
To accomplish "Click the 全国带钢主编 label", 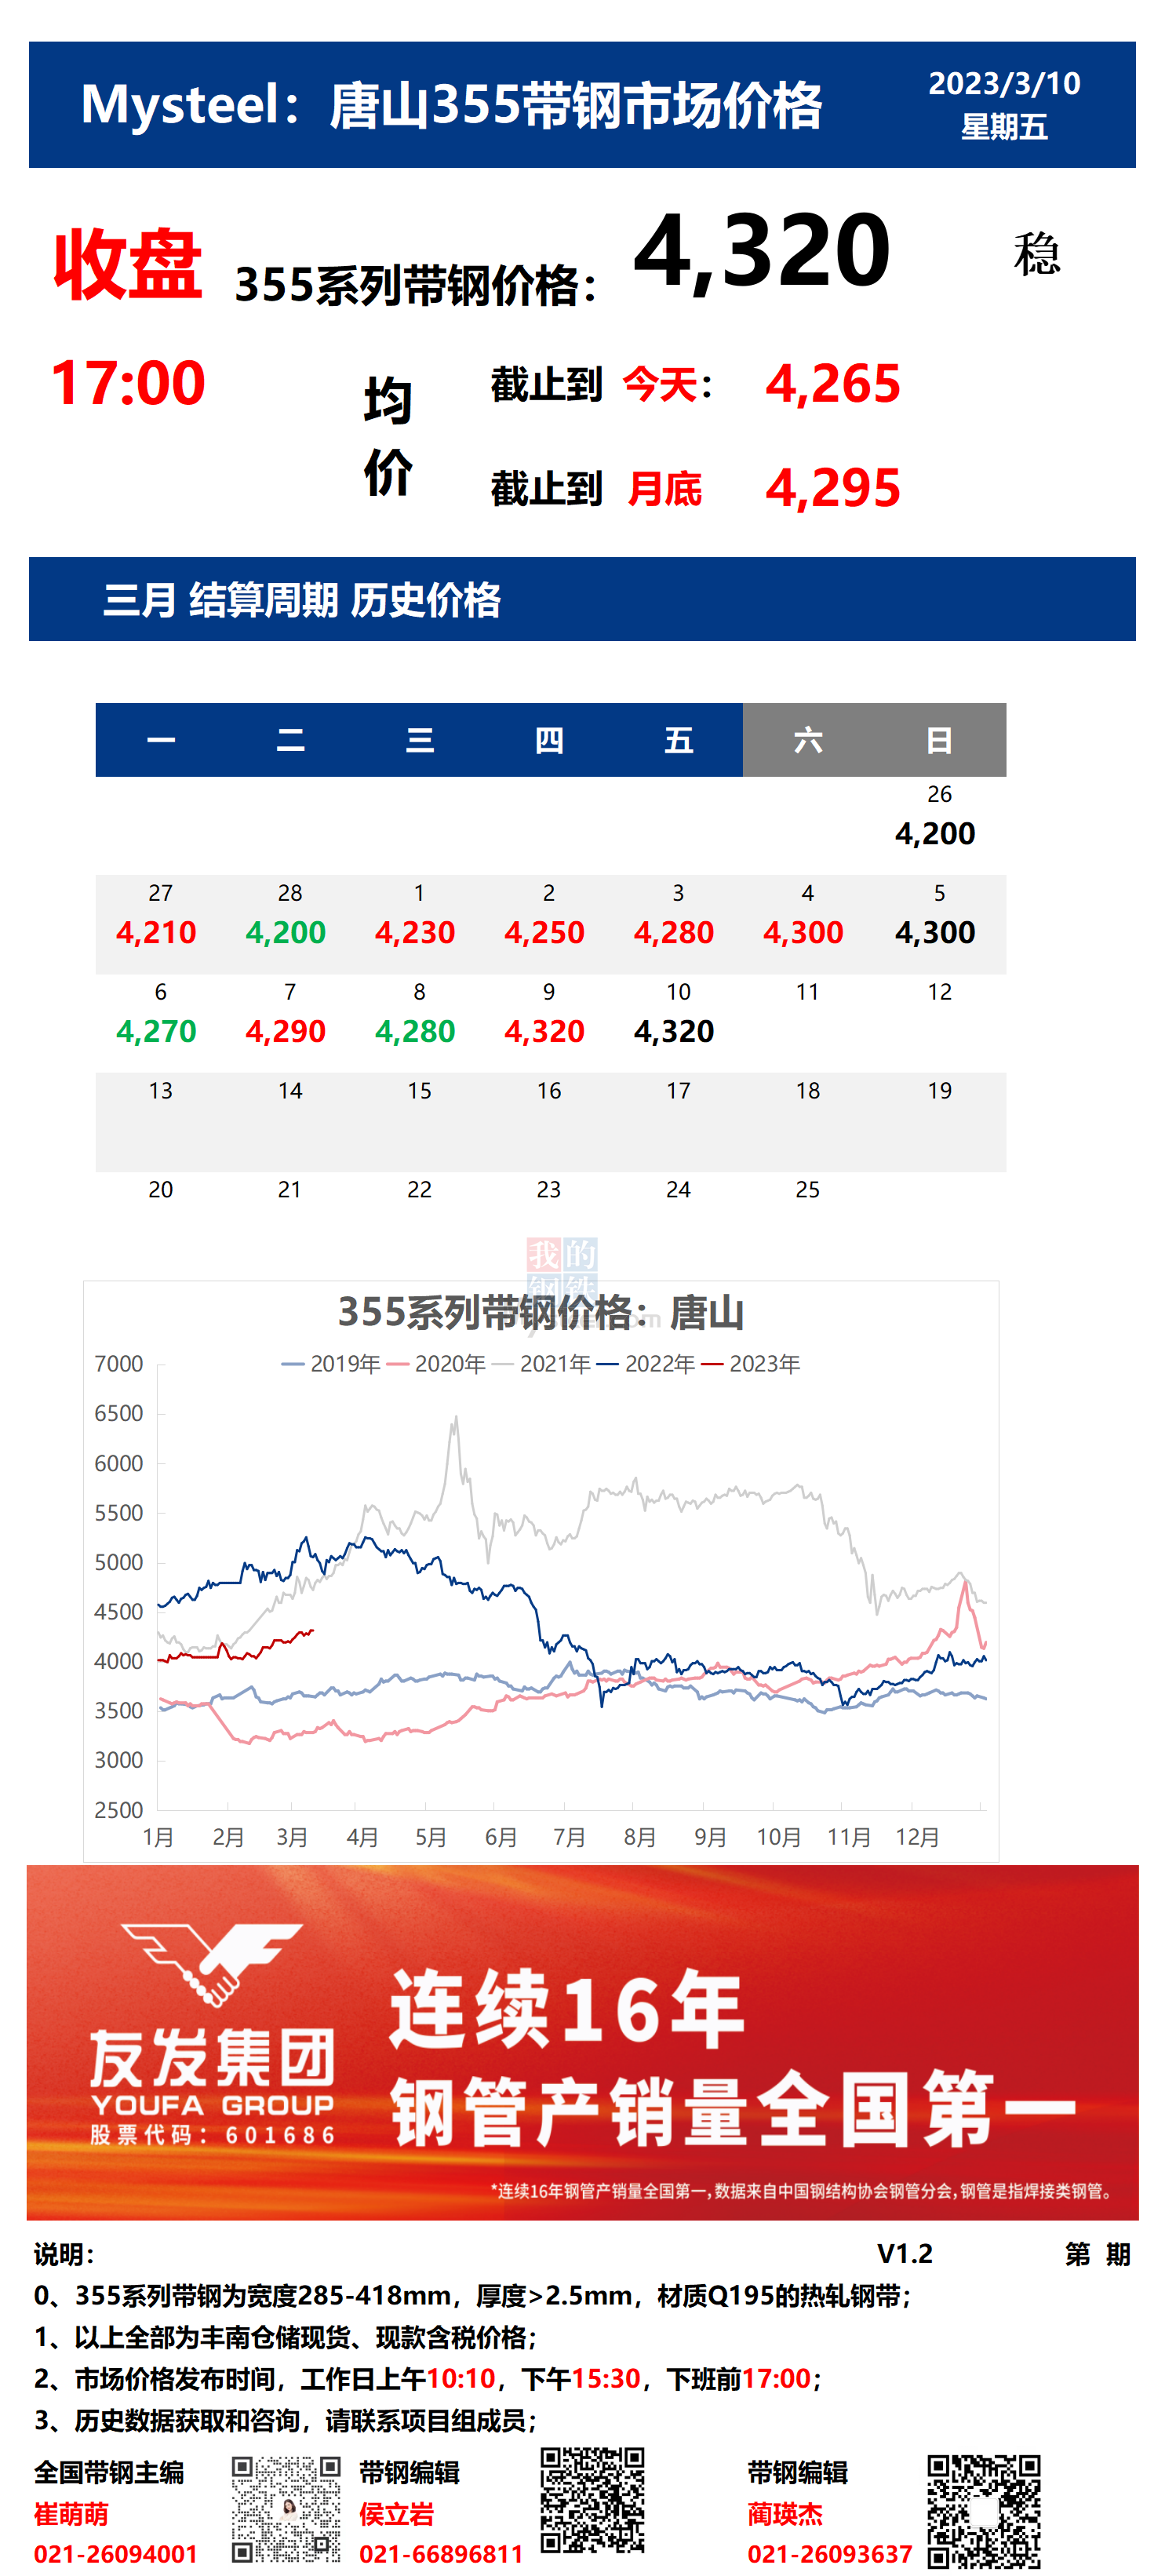I will tap(109, 2473).
